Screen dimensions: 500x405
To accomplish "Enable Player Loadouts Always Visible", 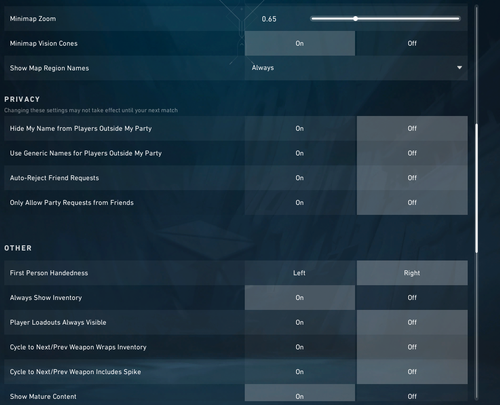I will coord(300,322).
